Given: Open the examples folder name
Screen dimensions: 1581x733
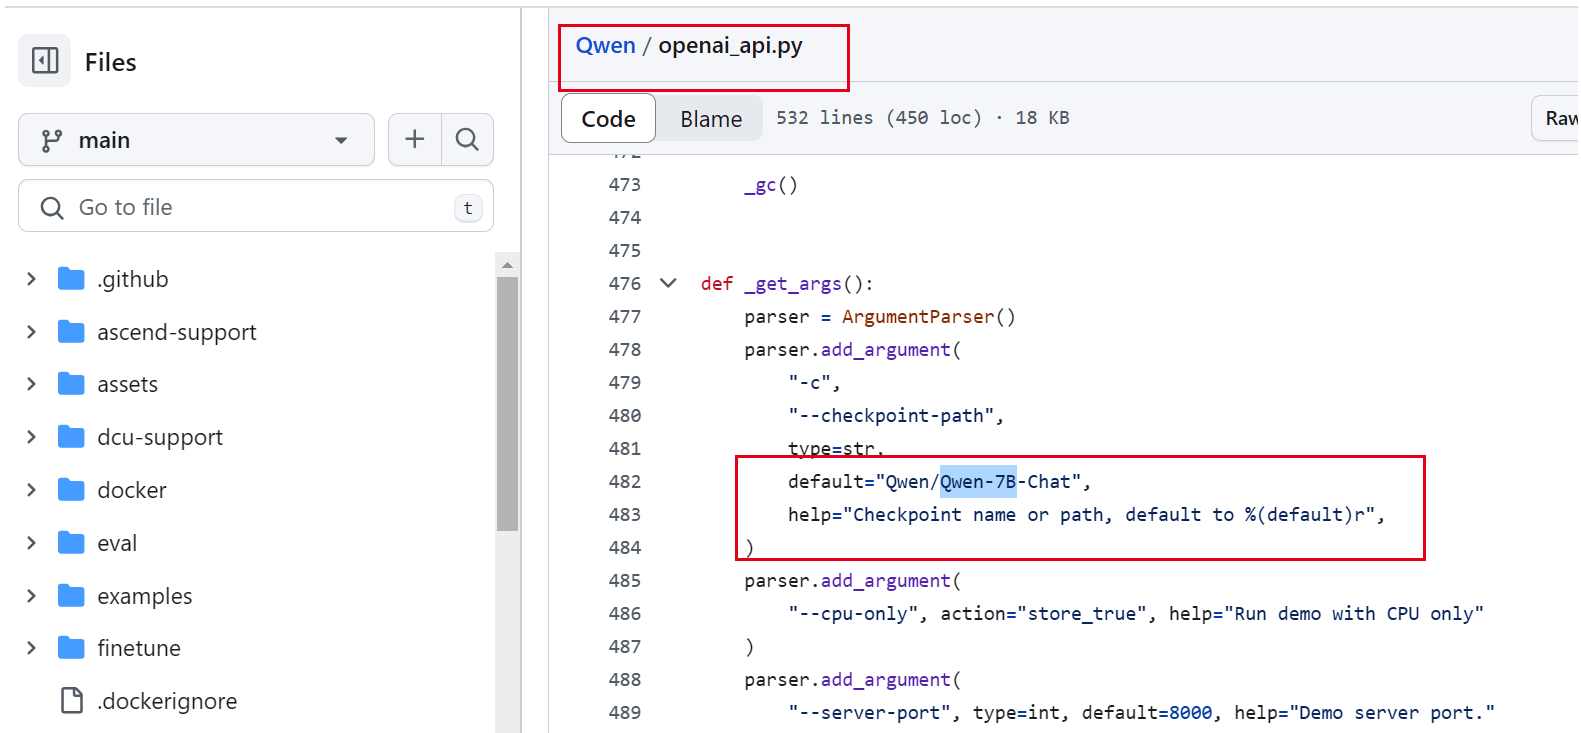Looking at the screenshot, I should tap(145, 596).
